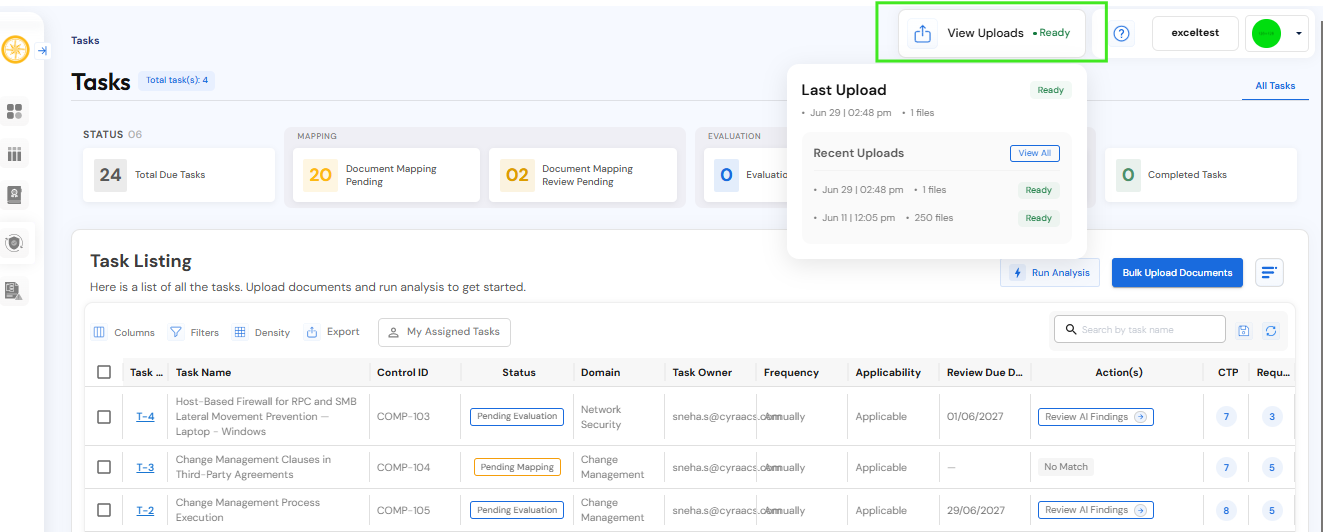1323x532 pixels.
Task: Open task link T-3
Action: pos(145,467)
